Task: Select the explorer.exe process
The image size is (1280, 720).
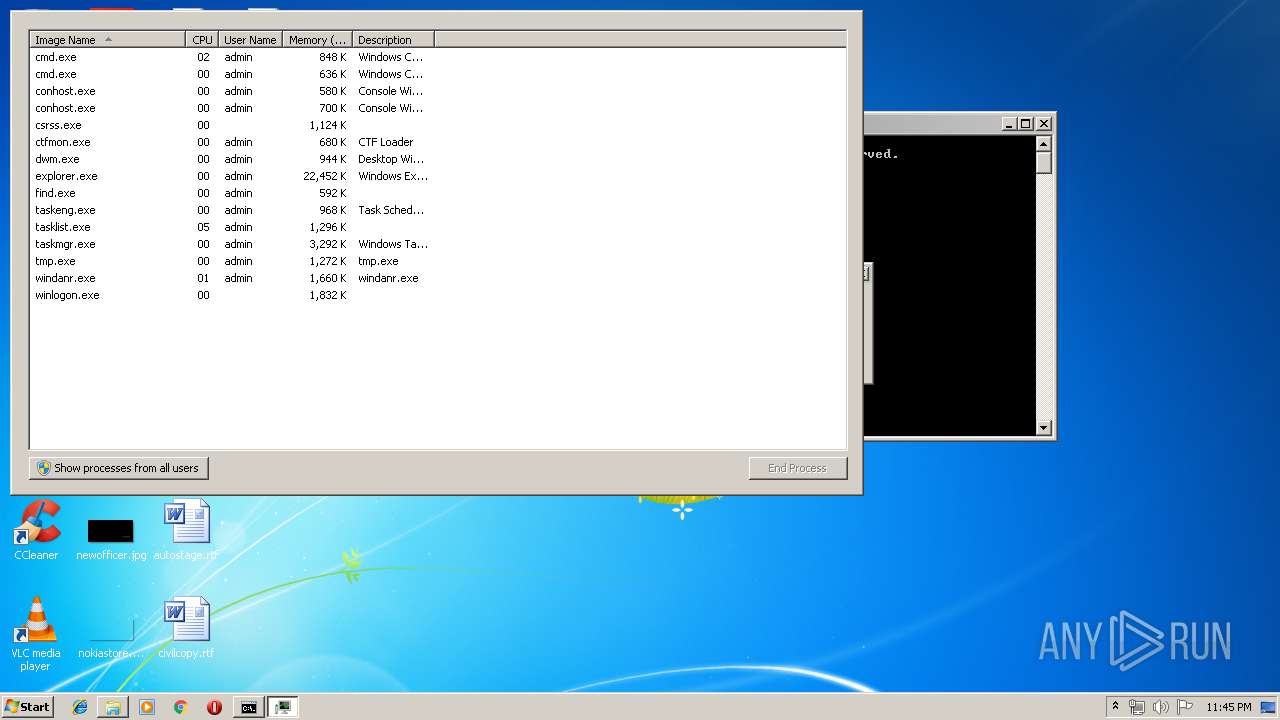Action: pyautogui.click(x=438, y=176)
